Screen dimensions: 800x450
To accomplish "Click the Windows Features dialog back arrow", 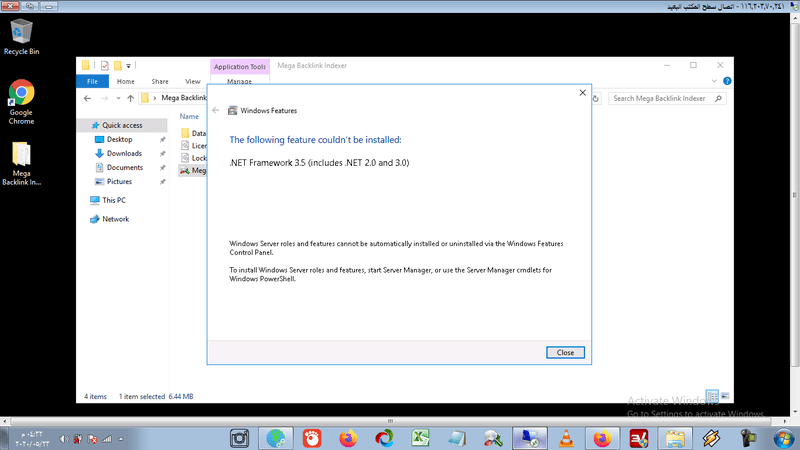I will [x=216, y=110].
